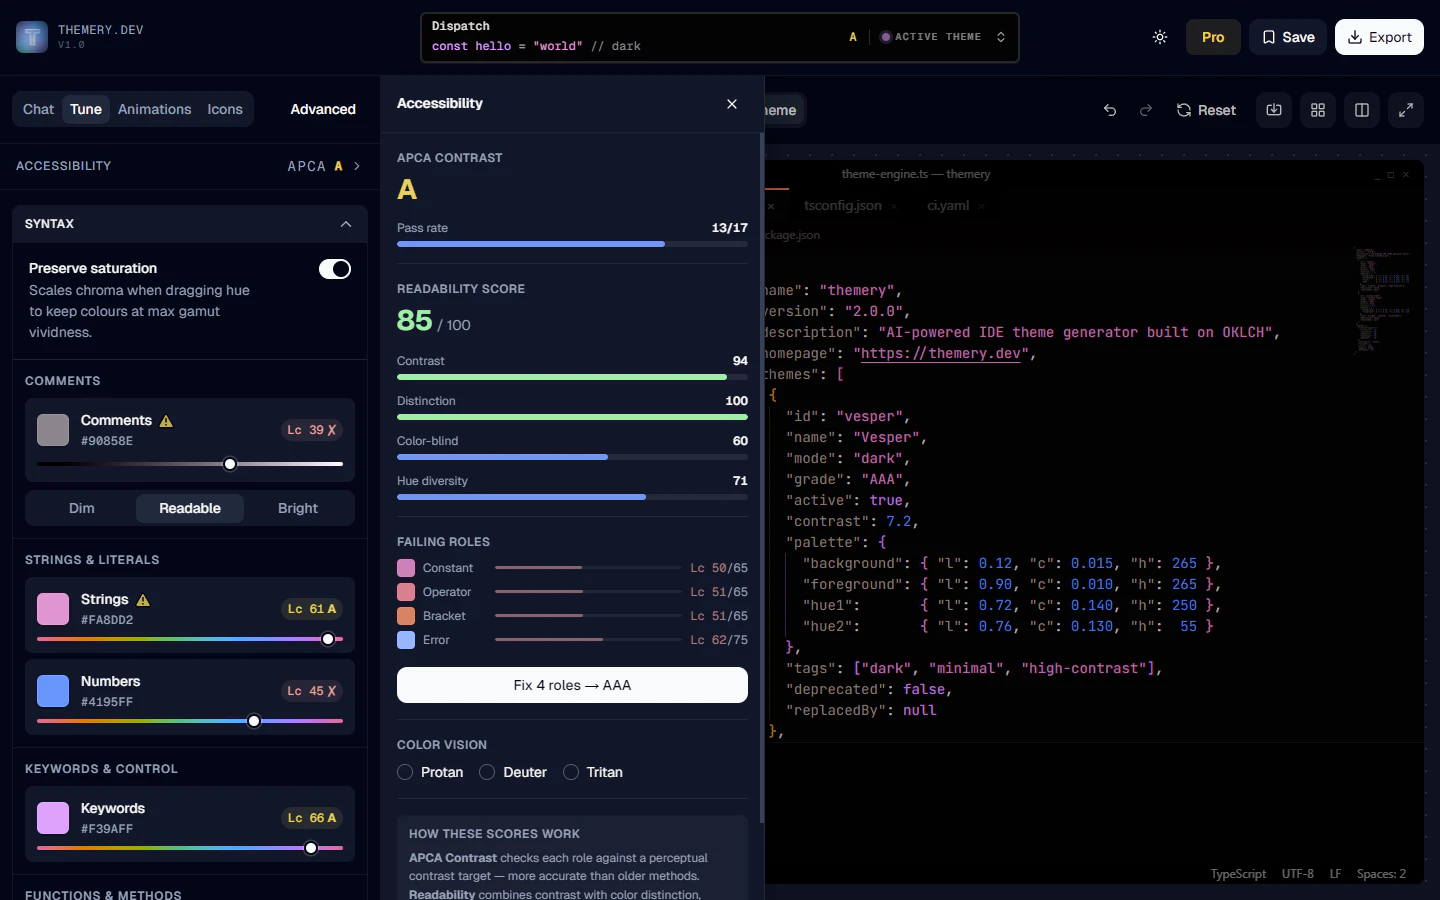The height and width of the screenshot is (900, 1440).
Task: Select the Protan color vision option
Action: (x=405, y=772)
